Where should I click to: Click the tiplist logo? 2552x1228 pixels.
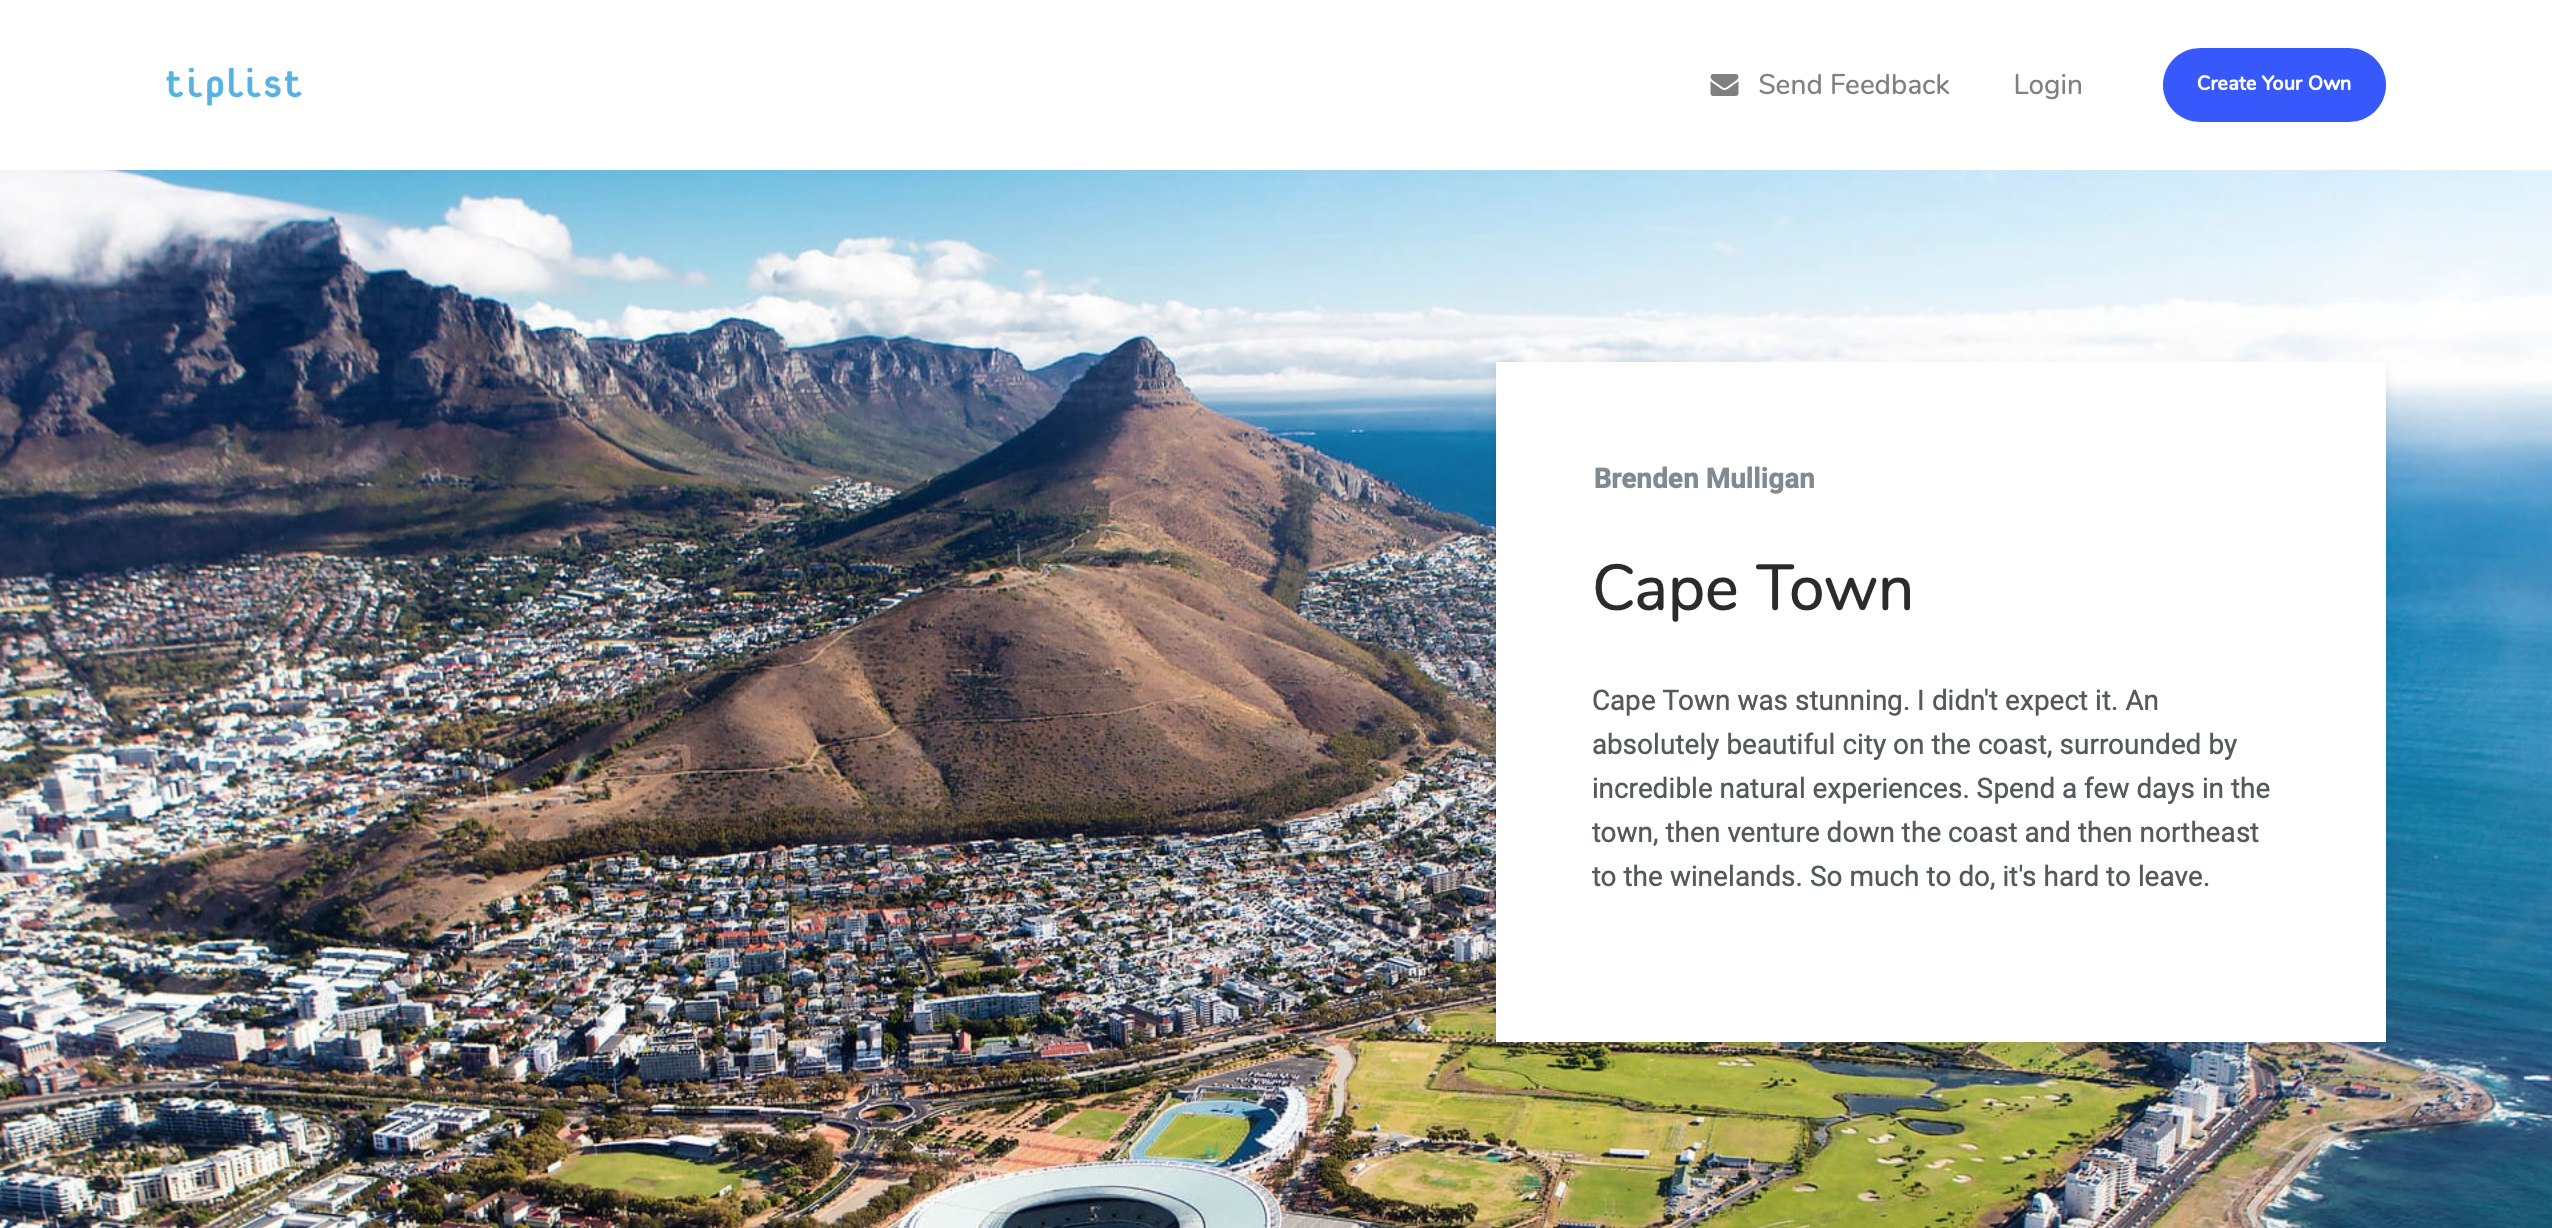tap(233, 85)
